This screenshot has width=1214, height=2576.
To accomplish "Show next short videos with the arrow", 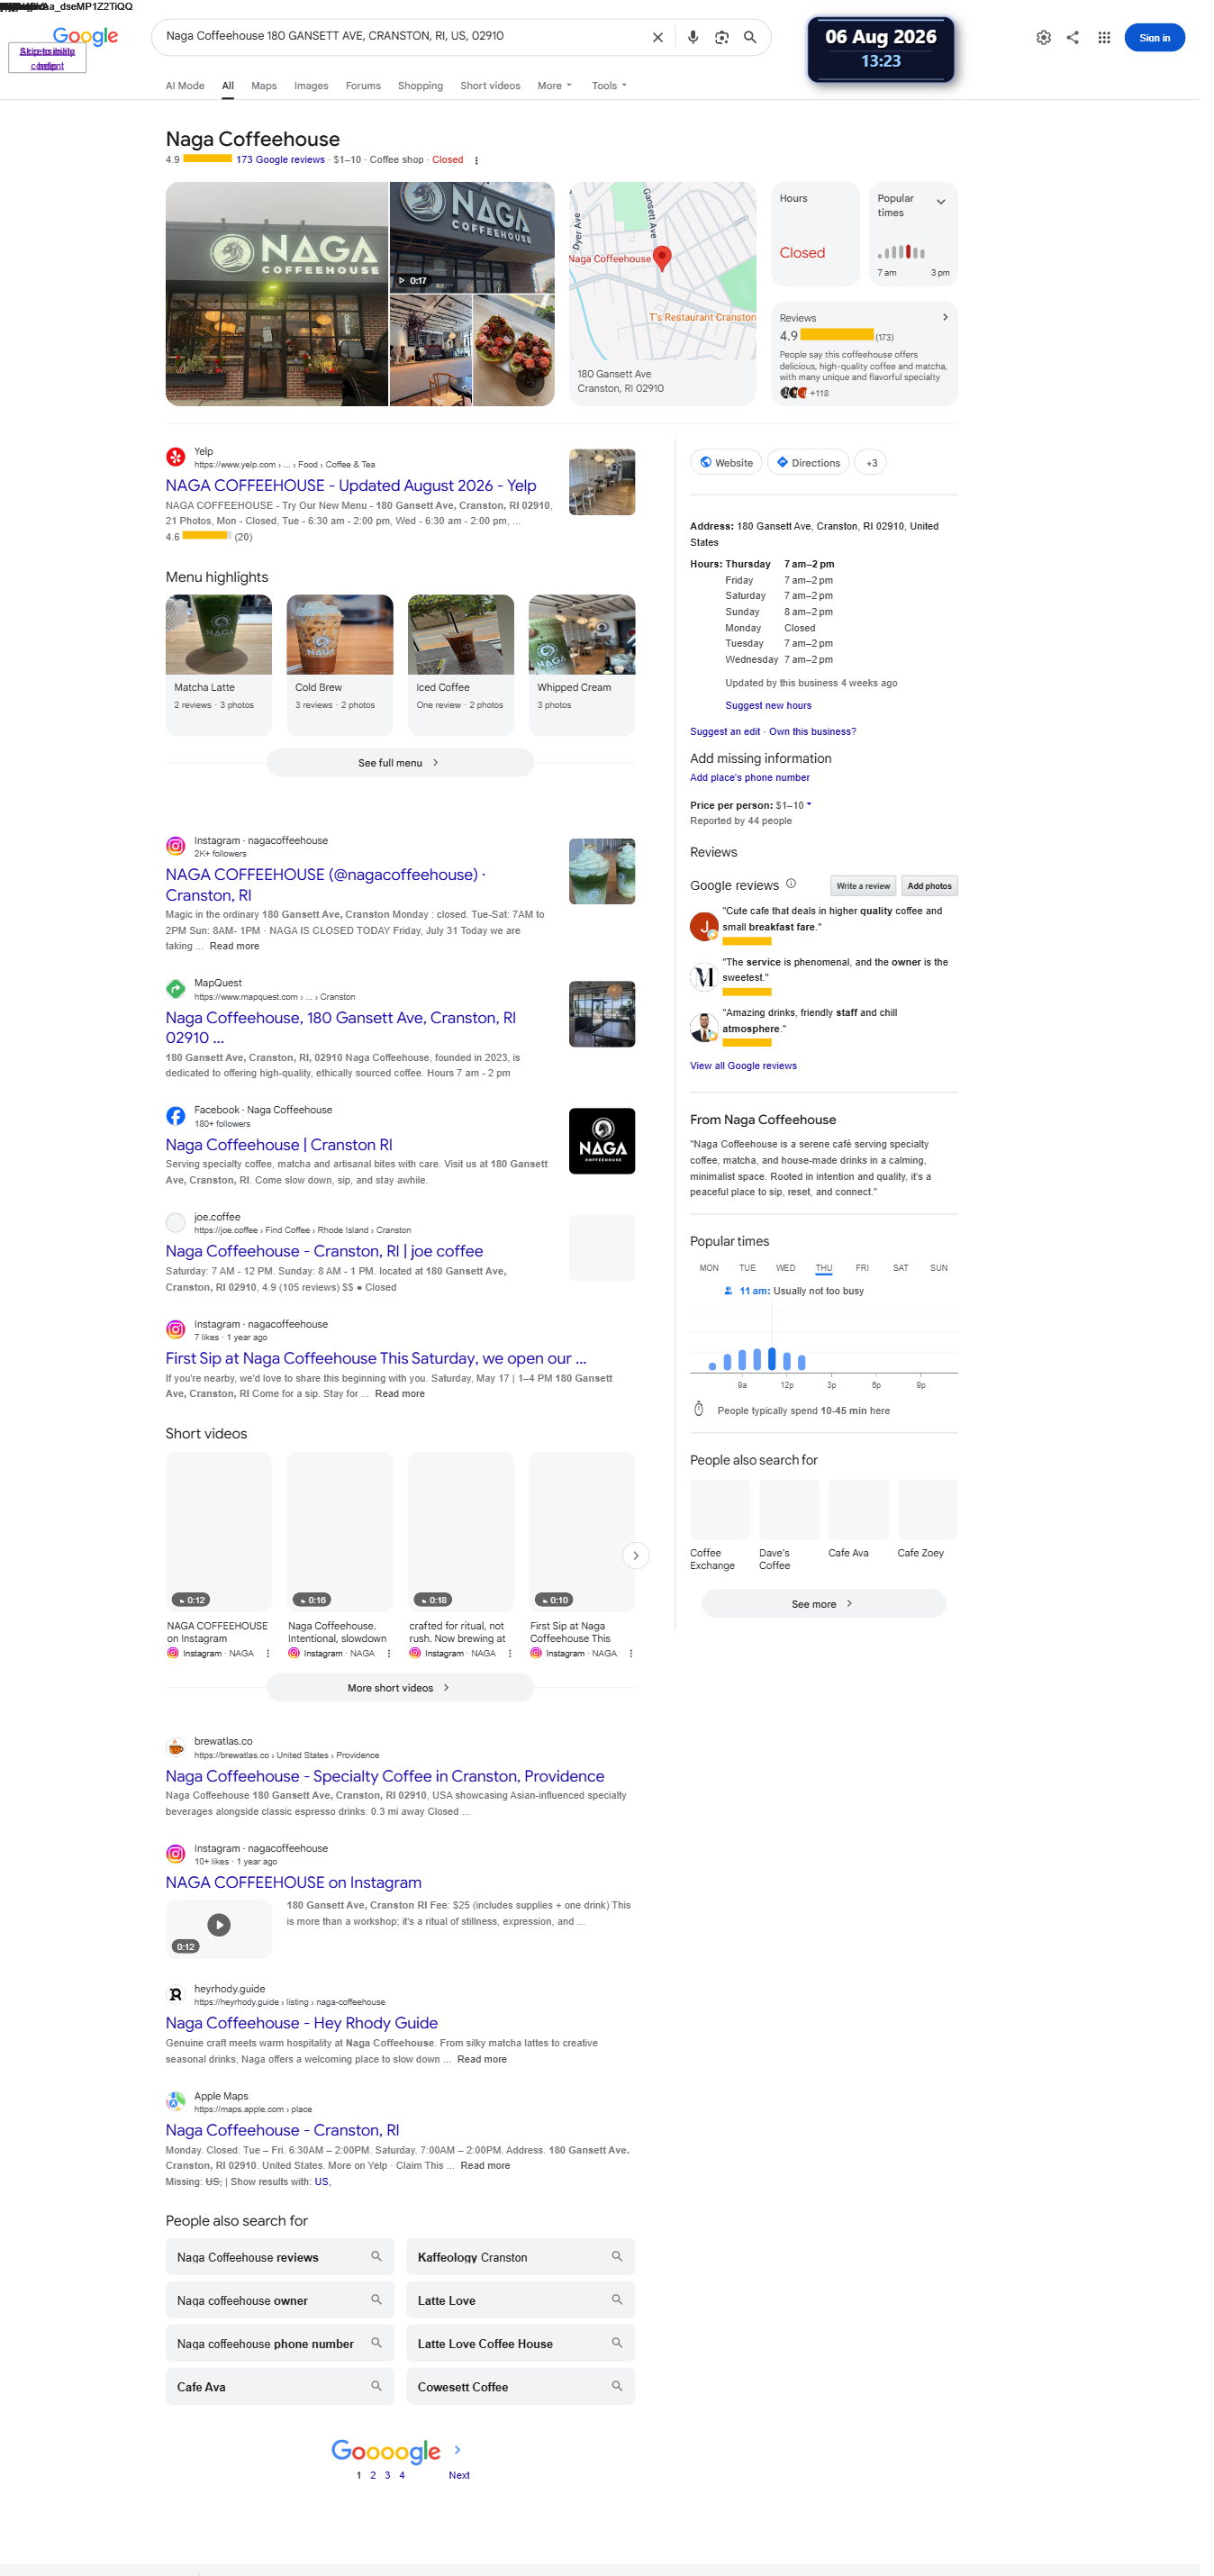I will (x=636, y=1556).
